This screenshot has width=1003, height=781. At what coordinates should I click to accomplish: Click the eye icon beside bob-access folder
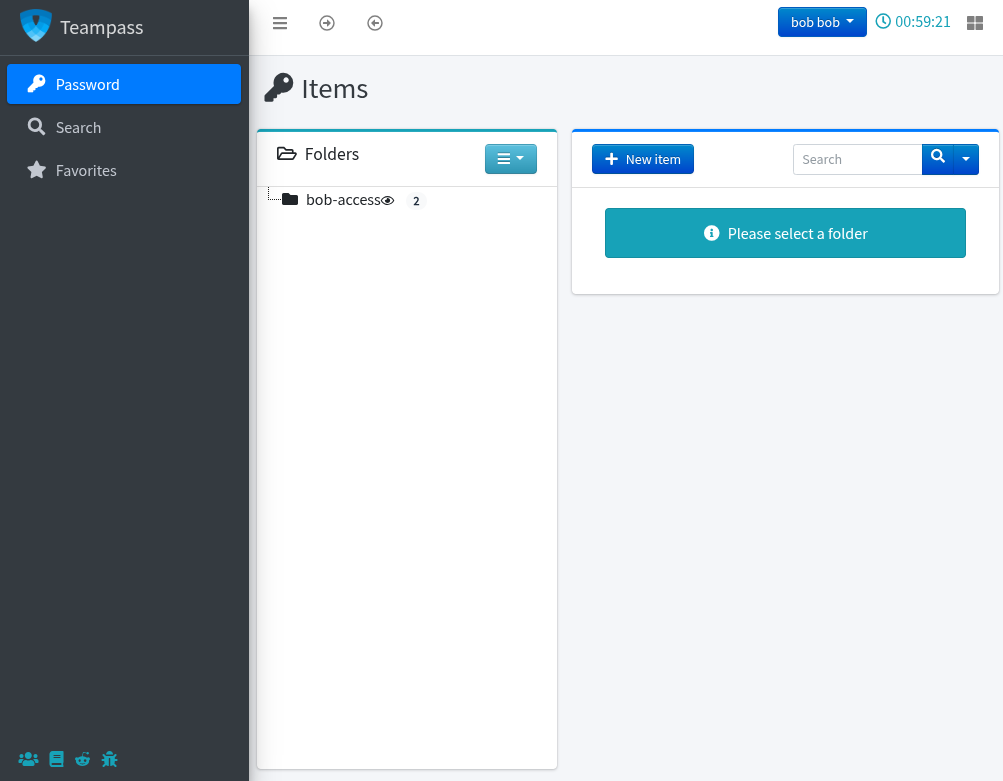coord(388,199)
